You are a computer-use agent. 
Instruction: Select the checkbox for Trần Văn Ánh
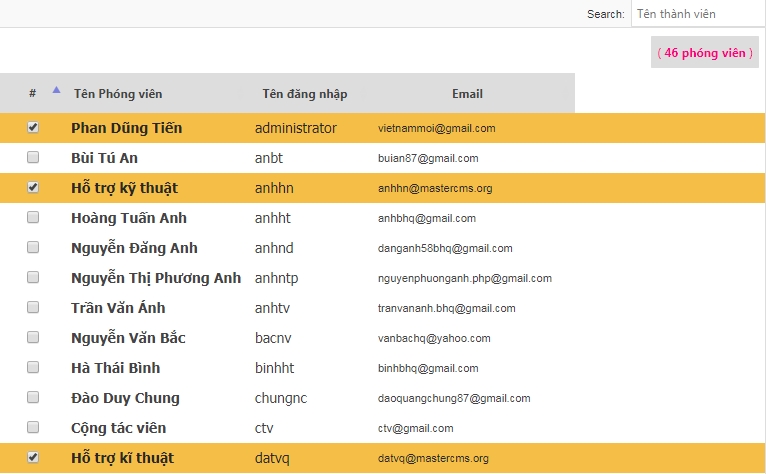click(x=33, y=307)
